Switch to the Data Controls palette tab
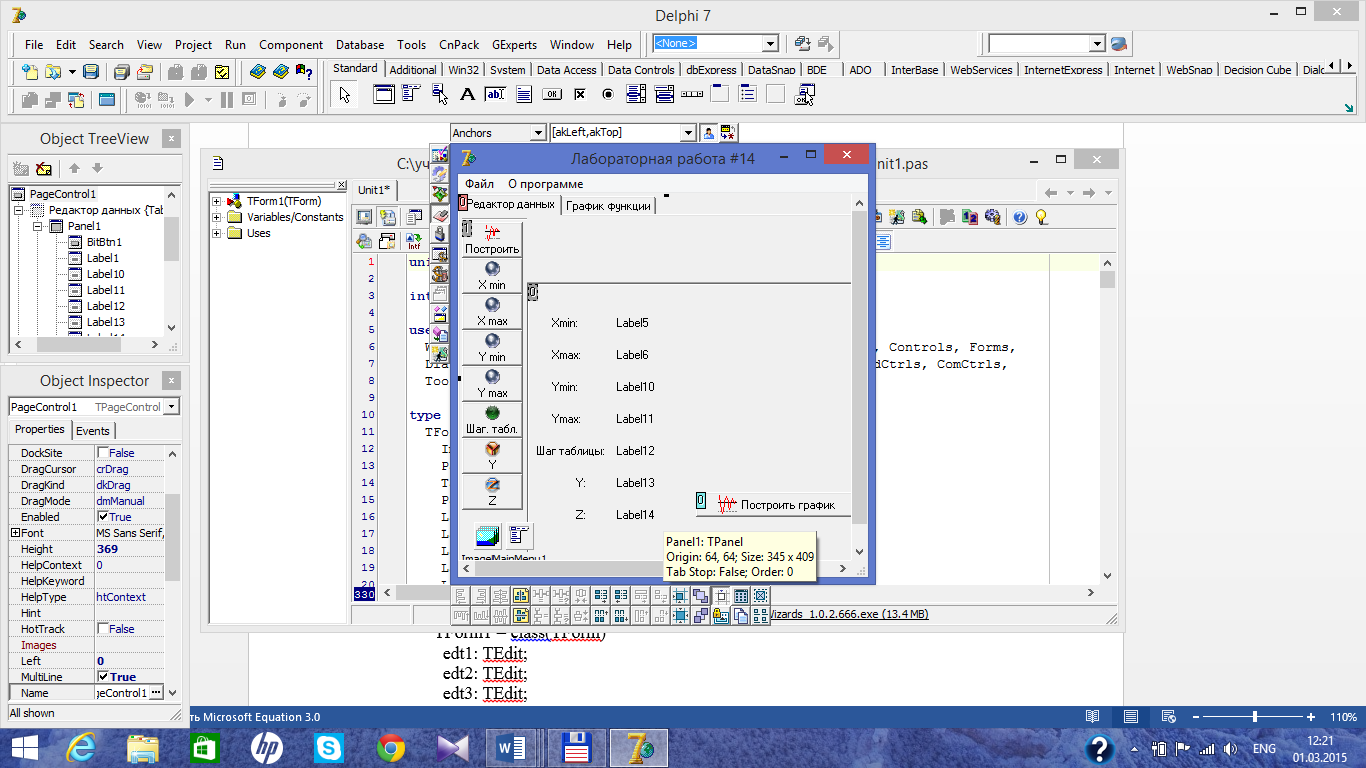 tap(641, 70)
